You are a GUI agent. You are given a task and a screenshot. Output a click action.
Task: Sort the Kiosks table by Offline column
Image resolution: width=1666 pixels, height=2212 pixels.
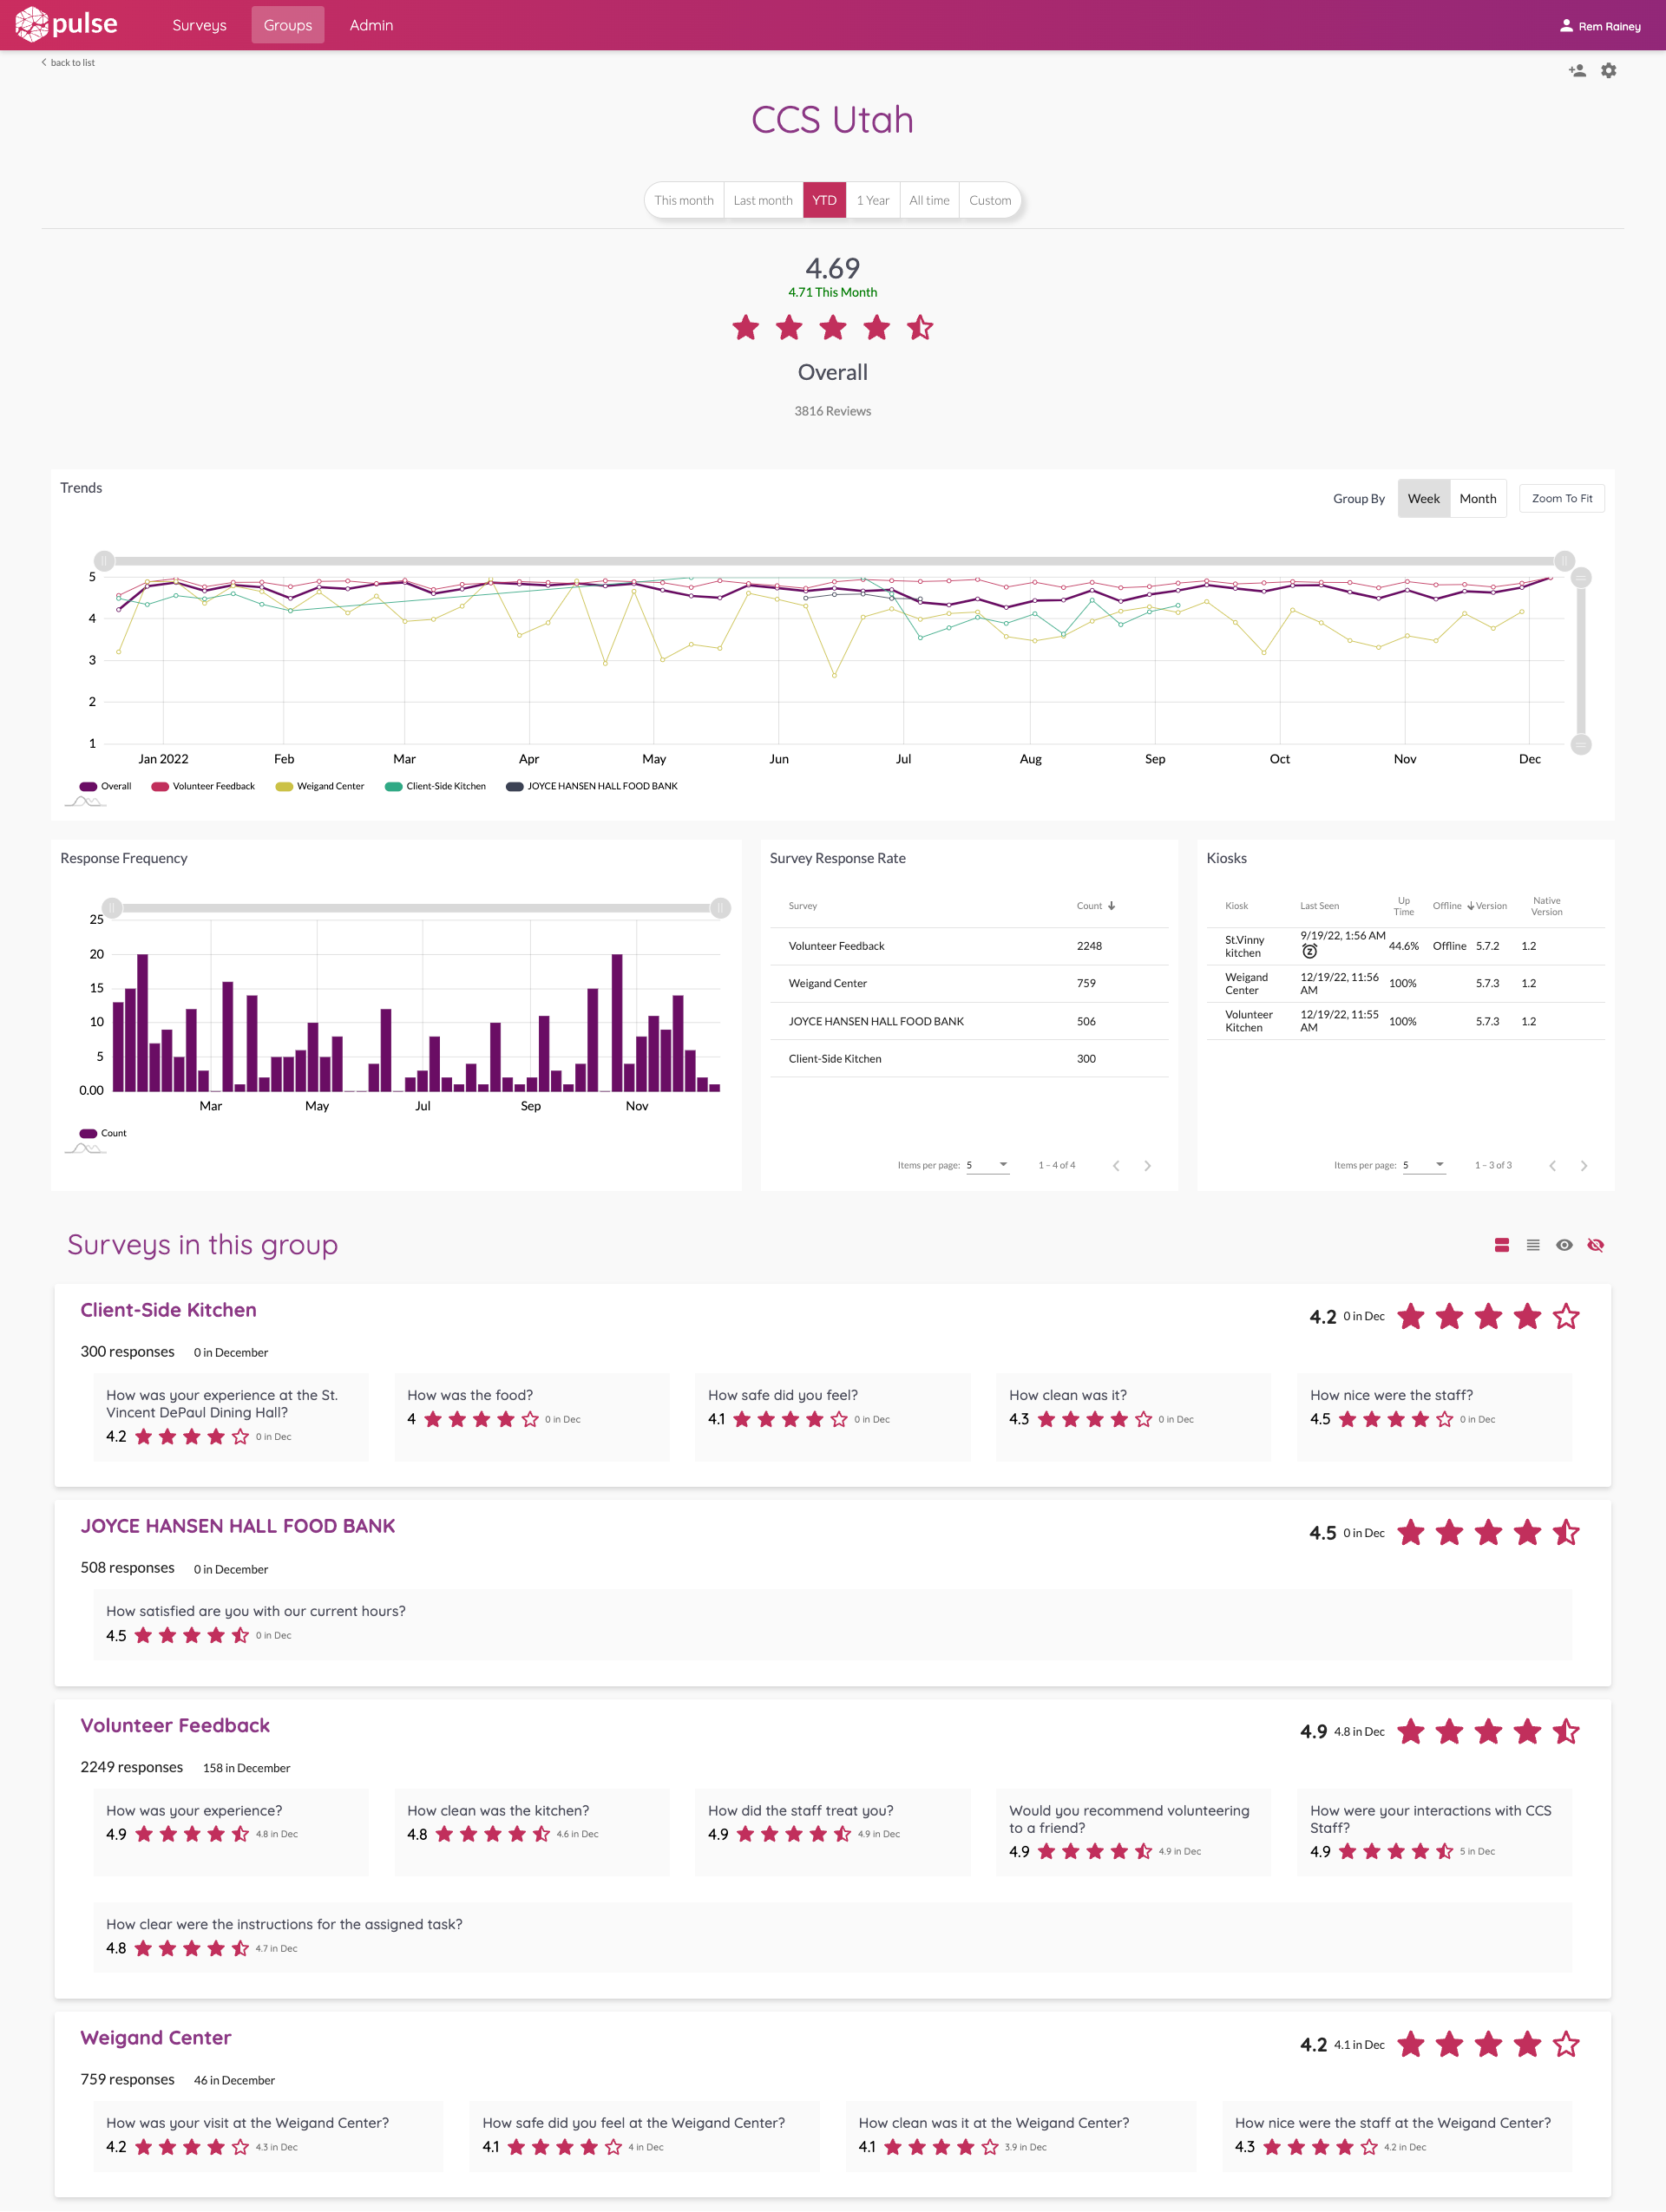point(1447,906)
